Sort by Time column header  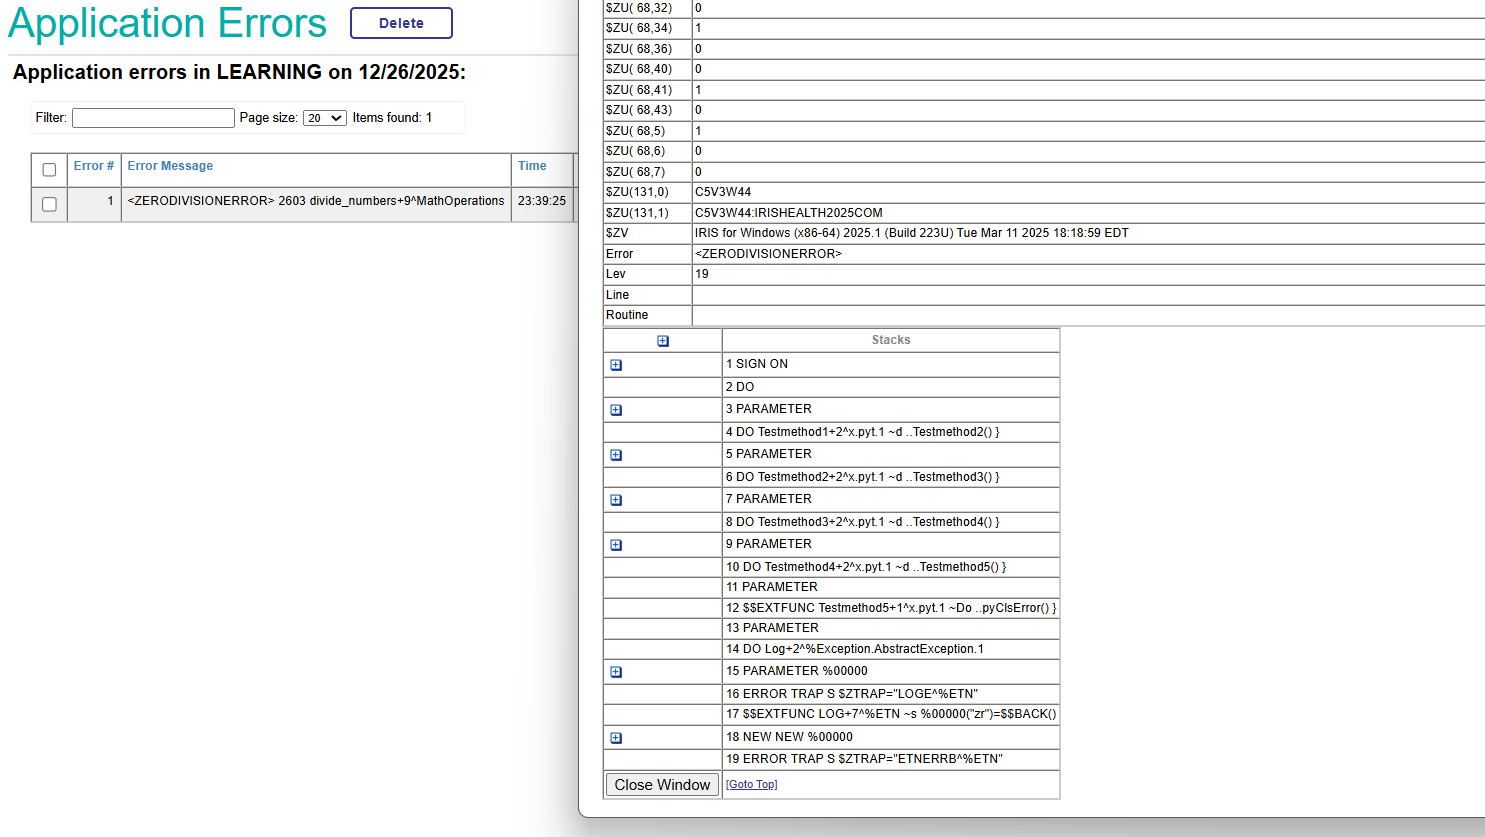pyautogui.click(x=532, y=166)
